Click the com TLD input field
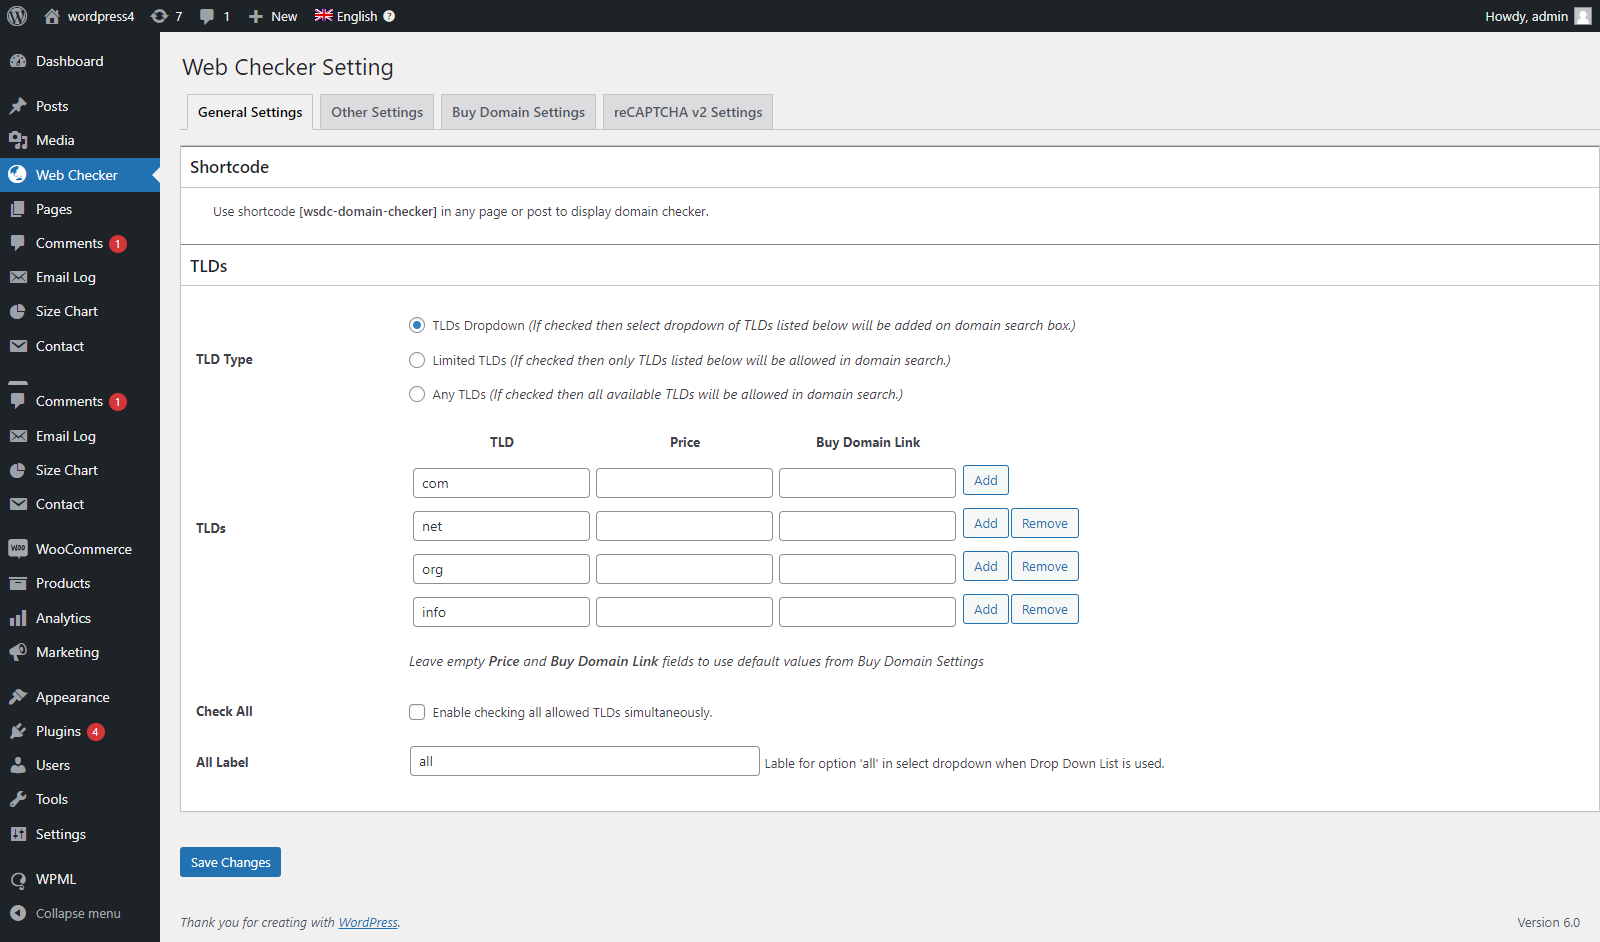Image resolution: width=1600 pixels, height=942 pixels. (501, 483)
